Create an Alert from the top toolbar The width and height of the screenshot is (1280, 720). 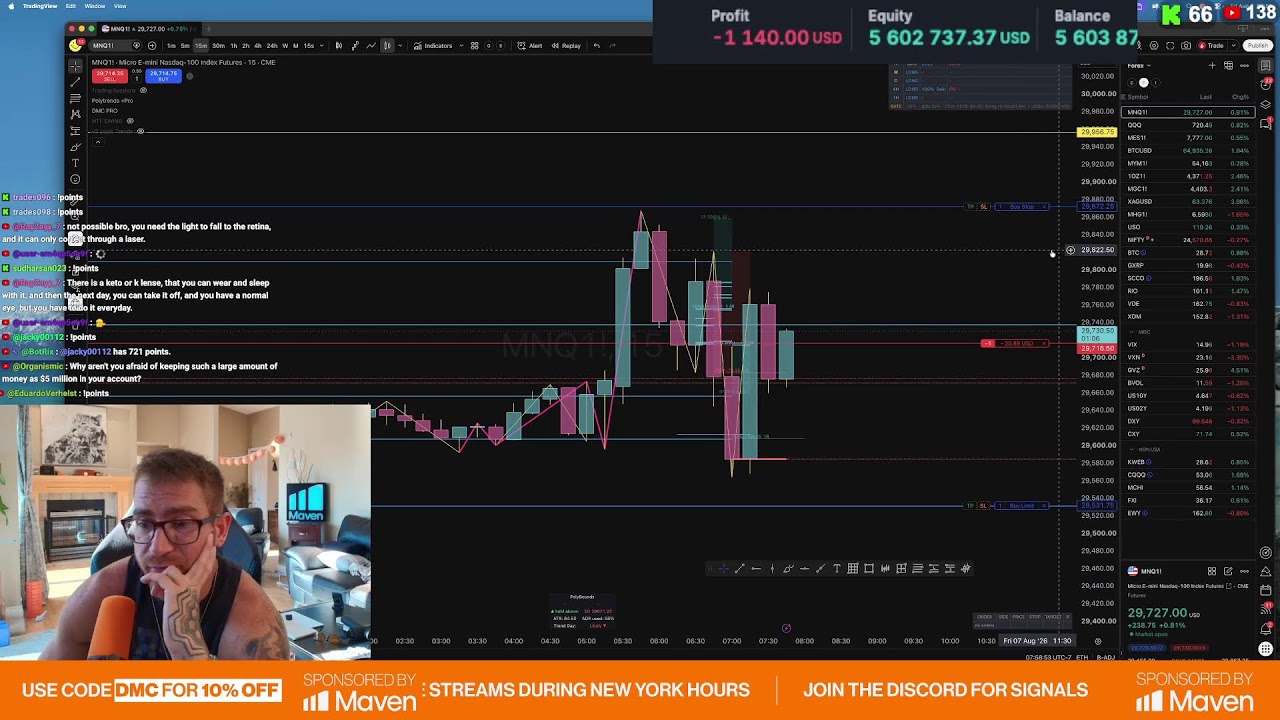[x=530, y=45]
